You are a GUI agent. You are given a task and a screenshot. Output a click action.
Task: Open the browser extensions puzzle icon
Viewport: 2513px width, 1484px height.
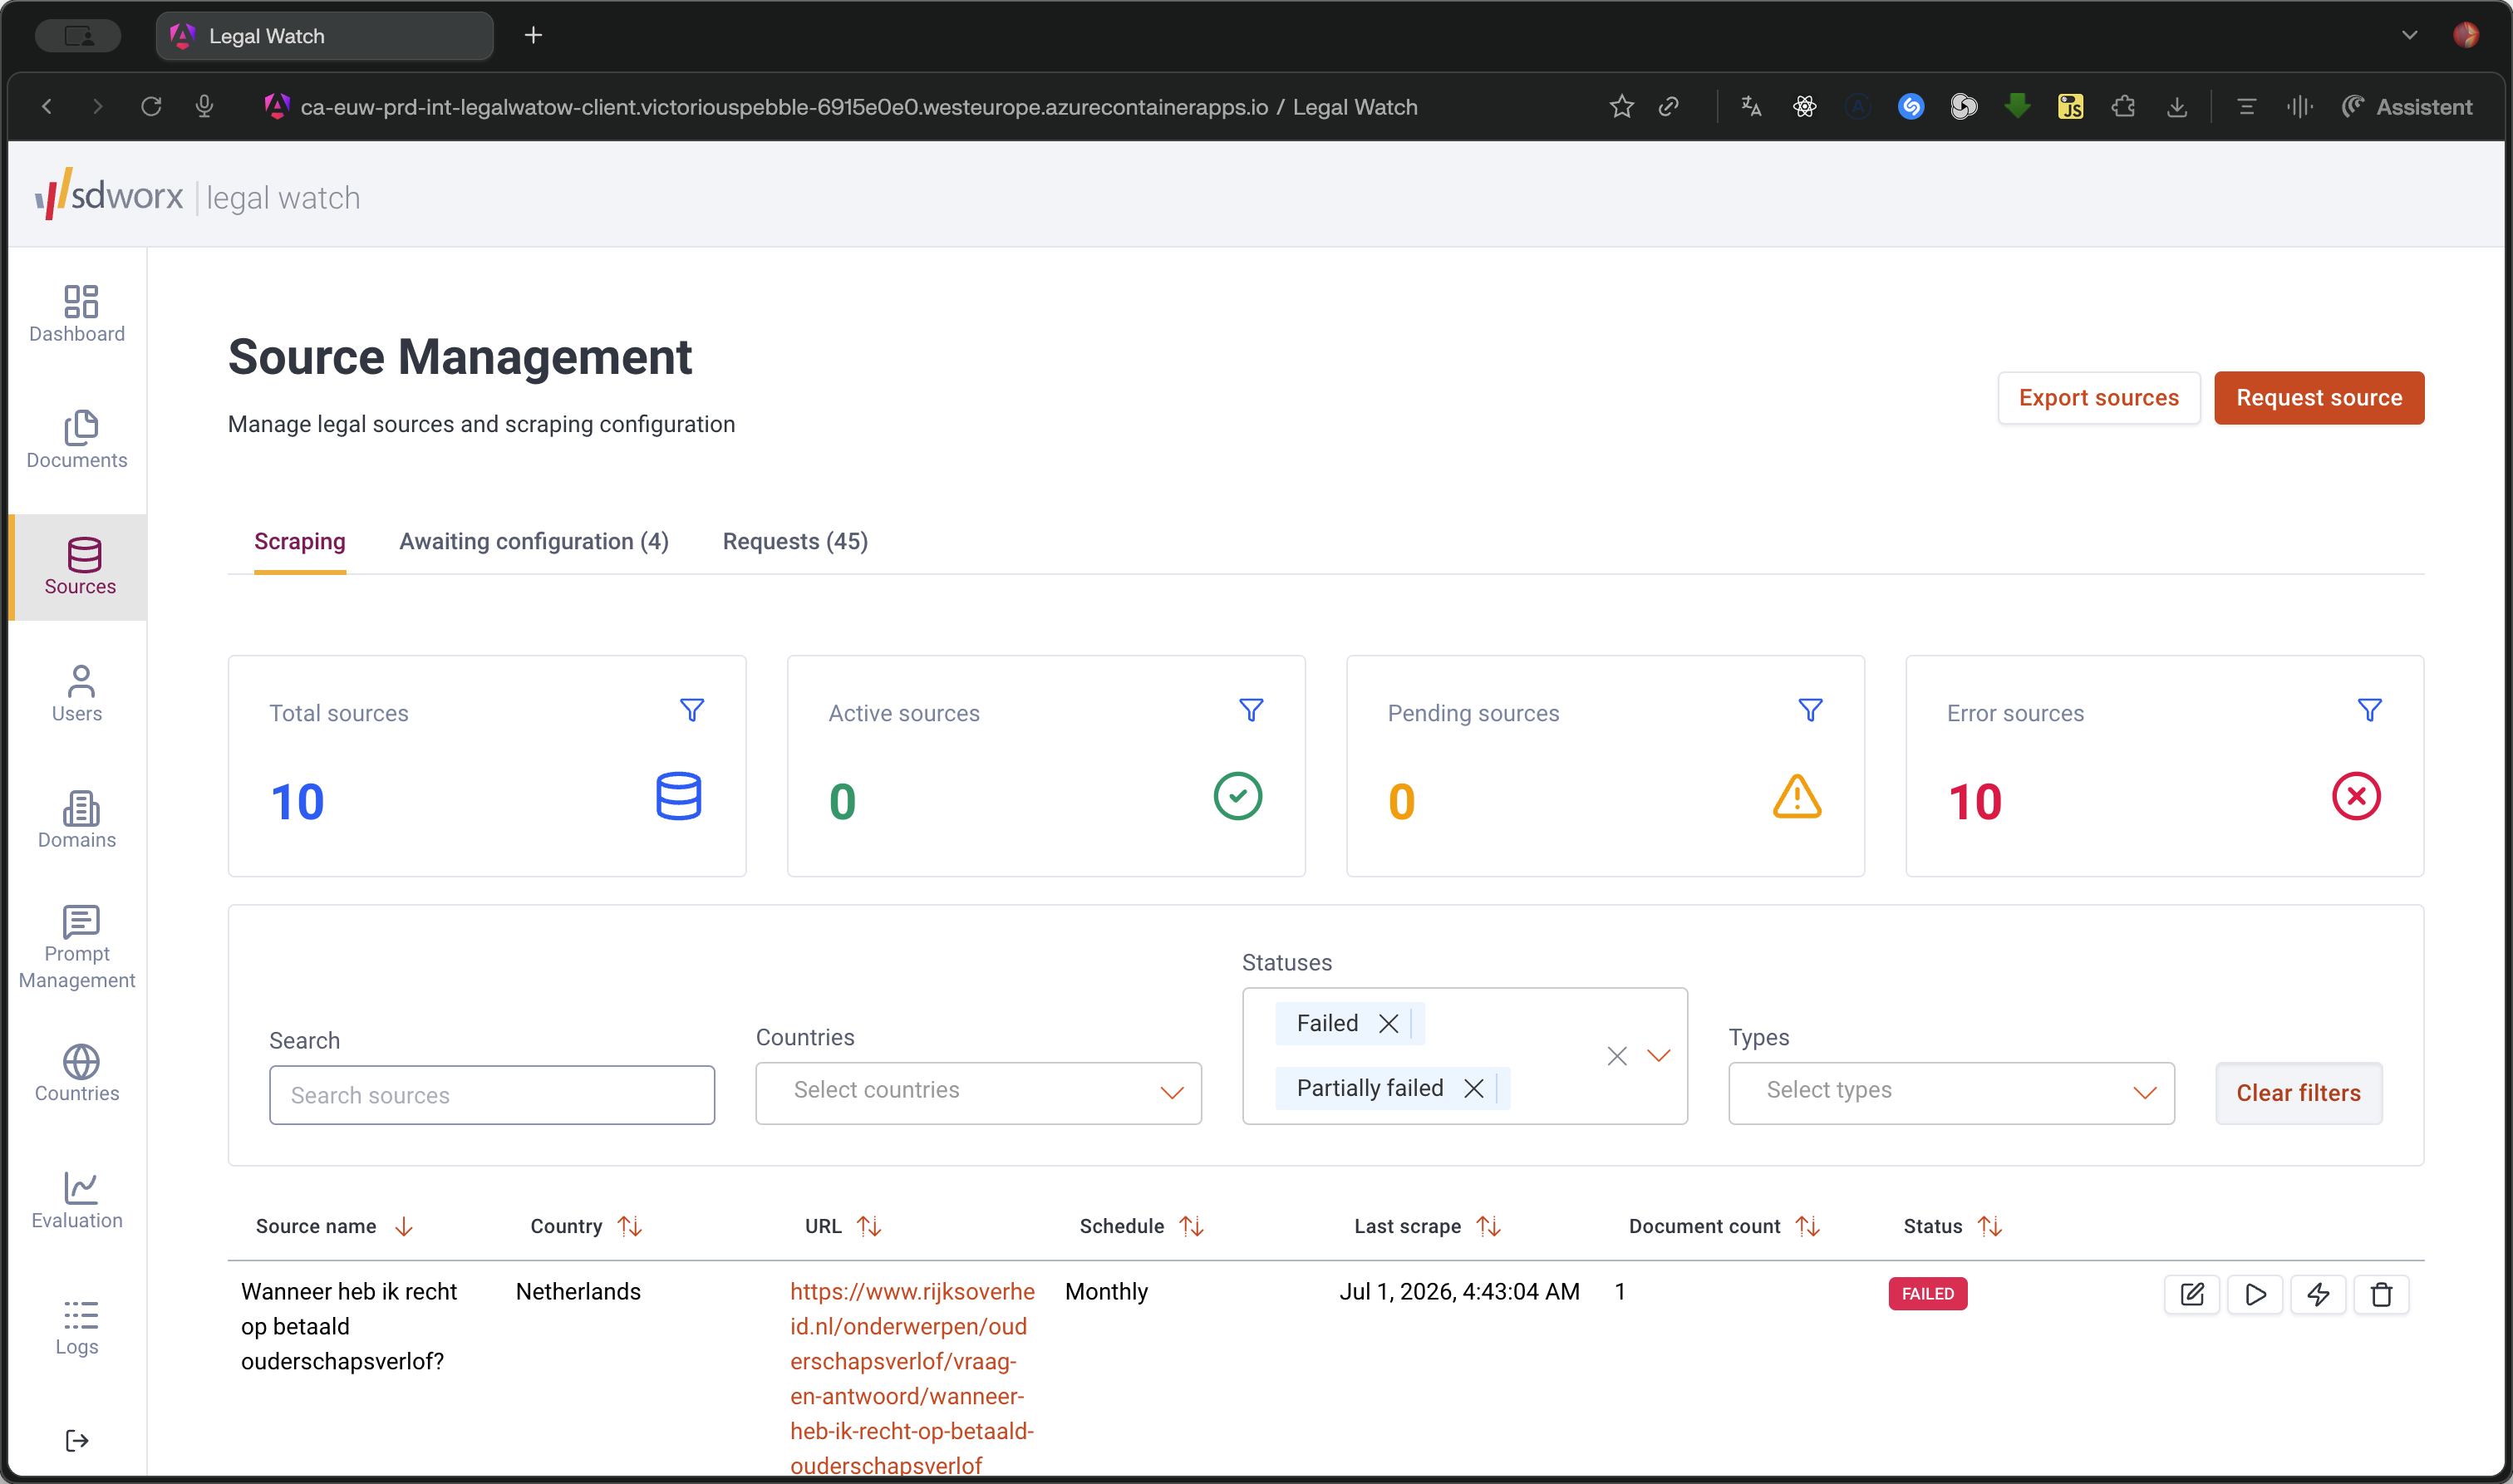[2123, 106]
